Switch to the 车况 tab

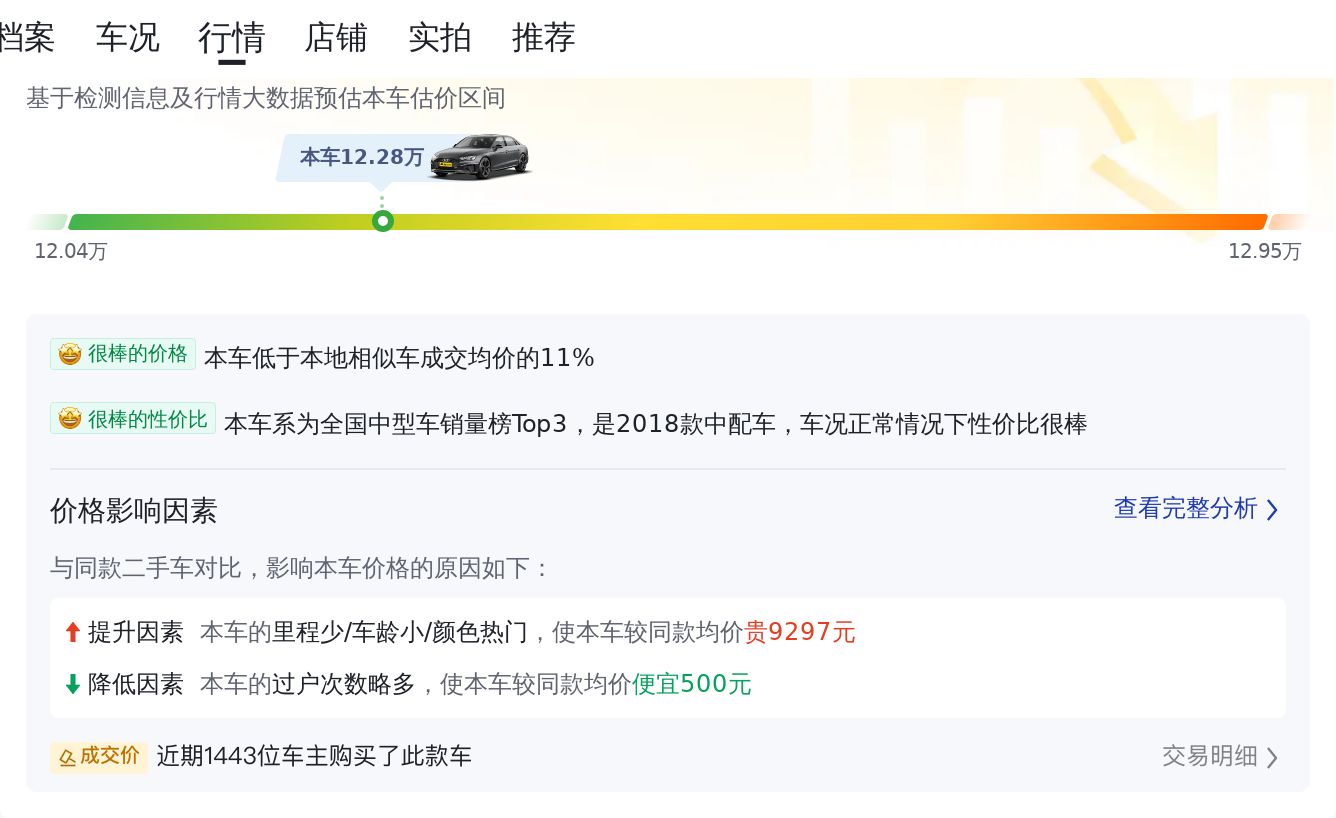click(128, 38)
